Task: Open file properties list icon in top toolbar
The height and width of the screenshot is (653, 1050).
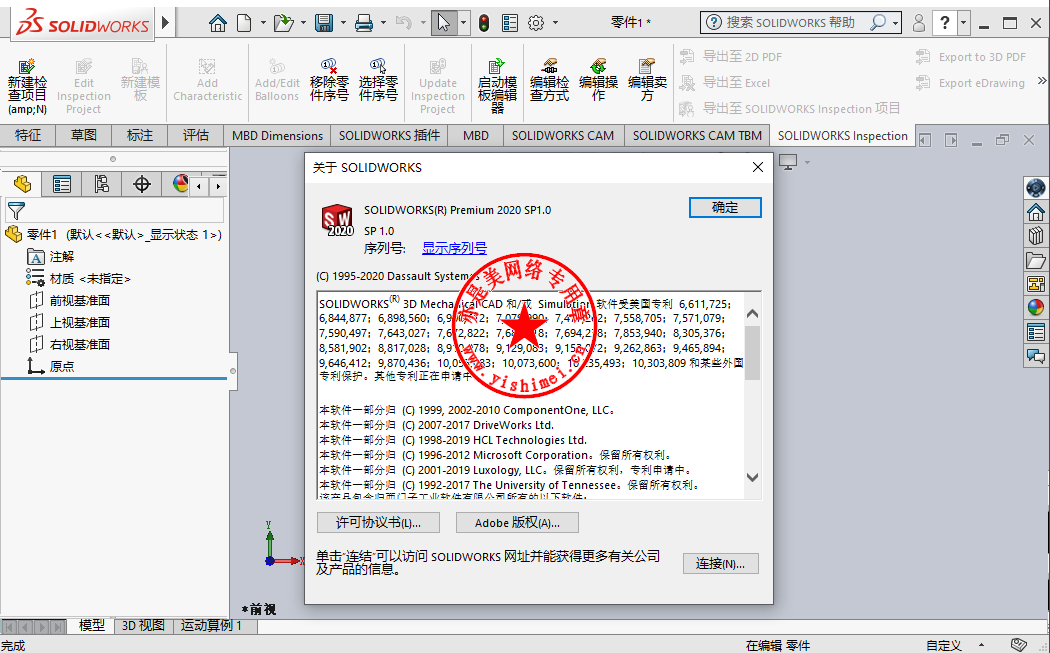Action: pos(510,23)
